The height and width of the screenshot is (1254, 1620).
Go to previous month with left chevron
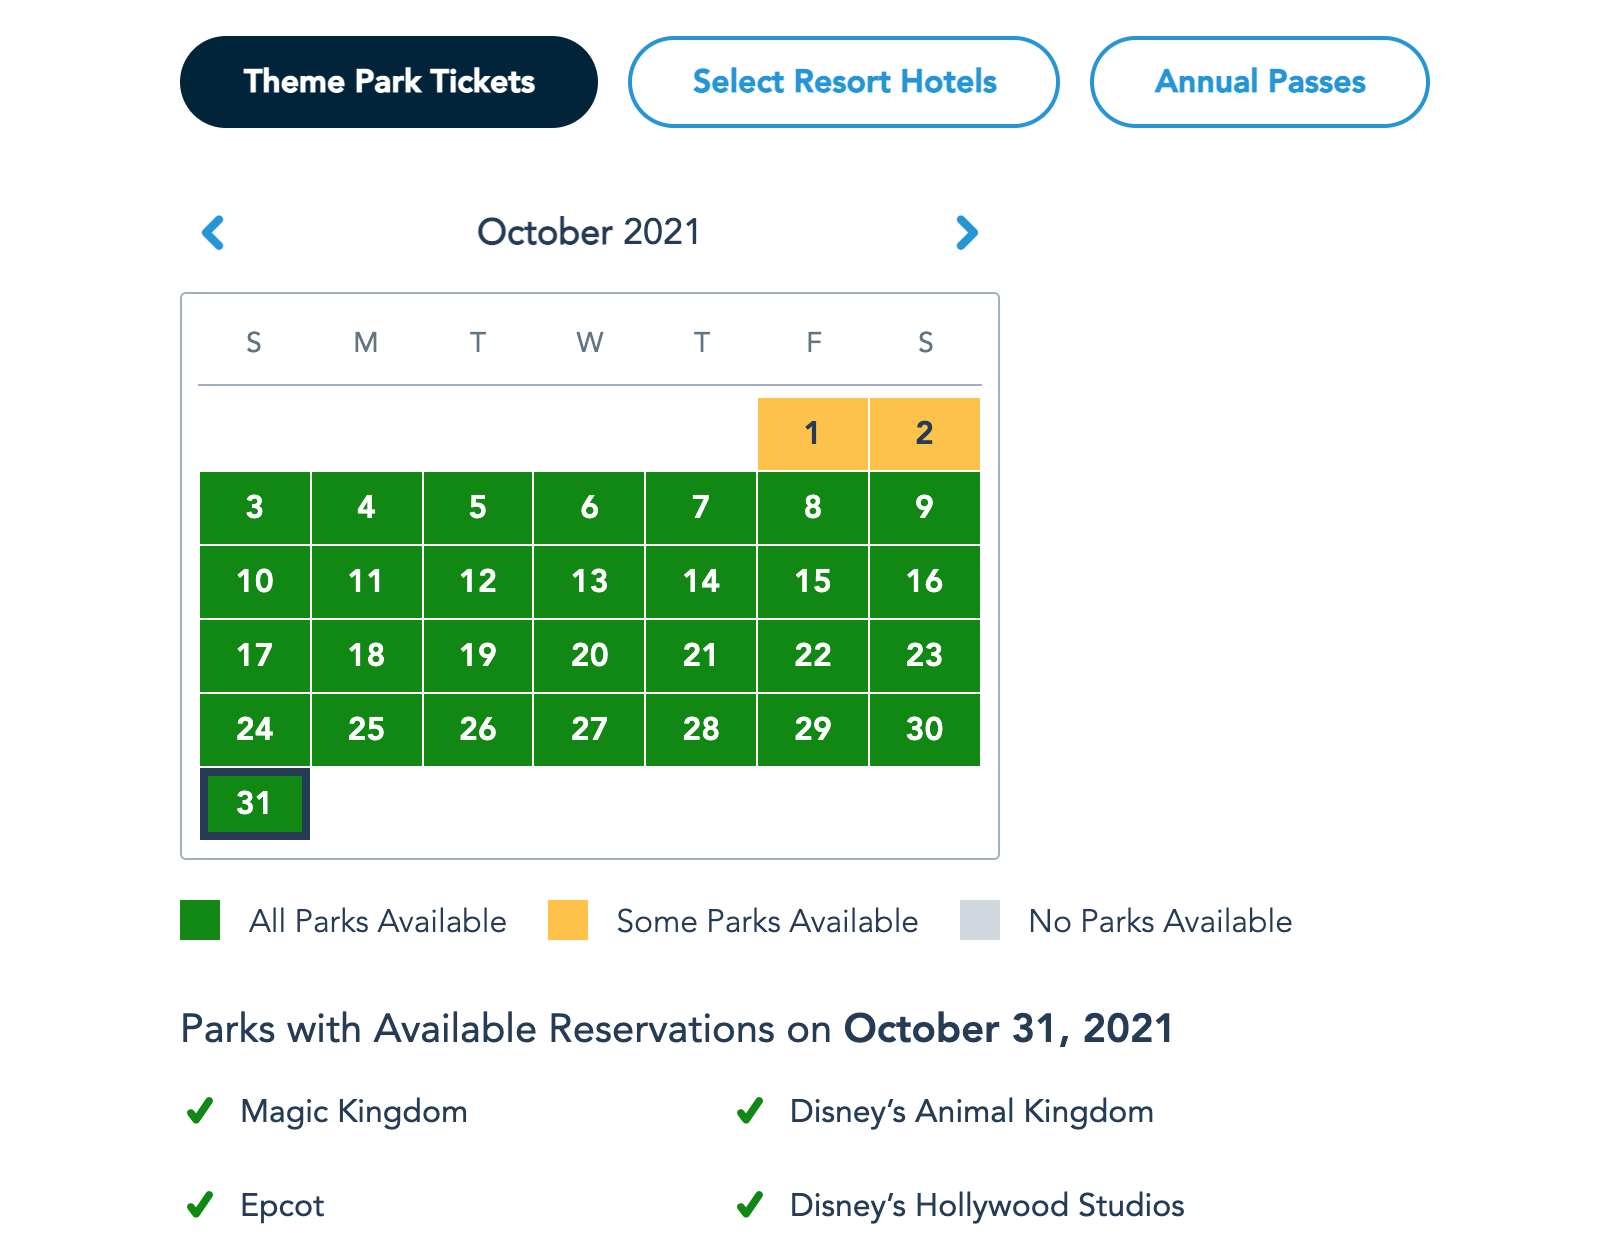pyautogui.click(x=213, y=233)
